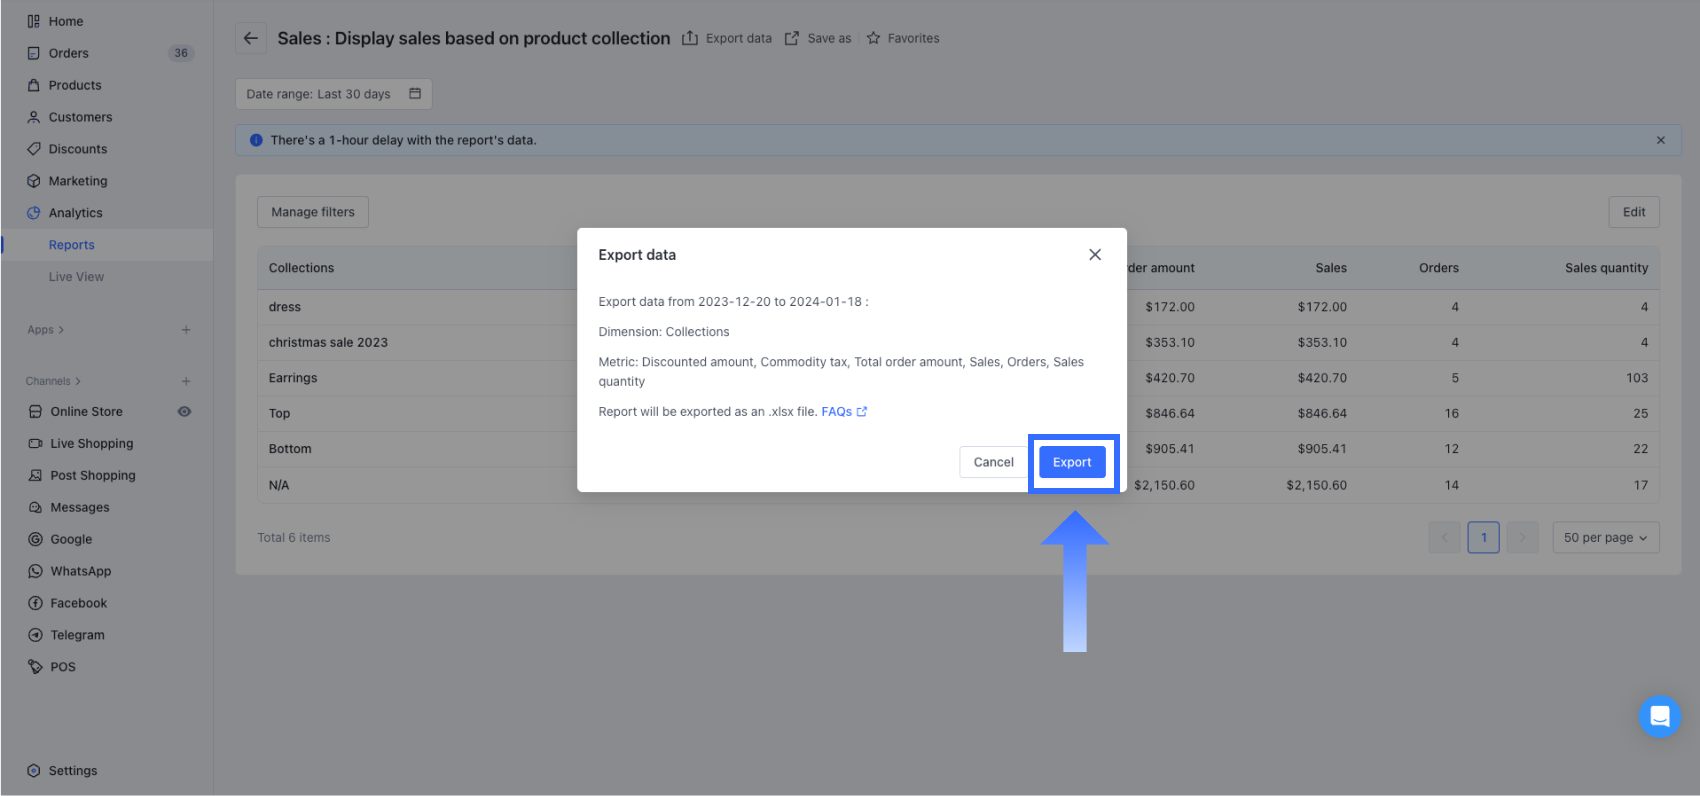Screen dimensions: 1700x796
Task: Click the Products bag icon
Action: coord(34,85)
